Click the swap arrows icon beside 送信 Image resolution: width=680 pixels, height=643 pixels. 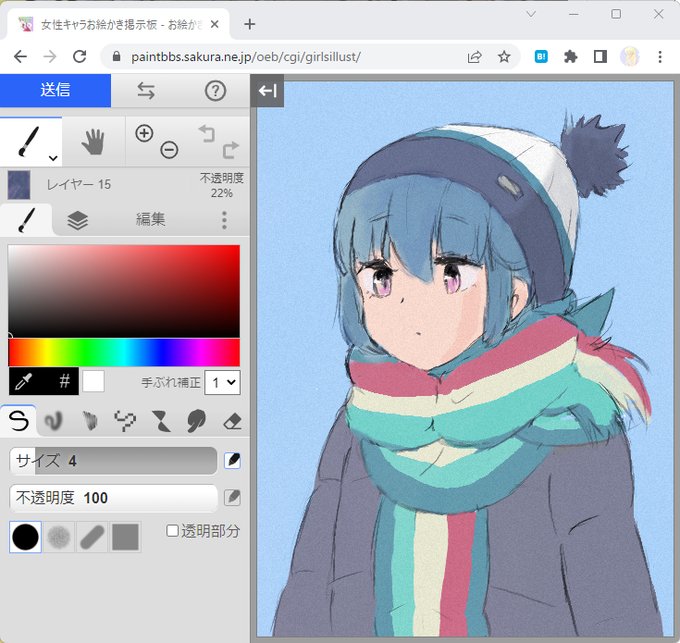146,91
